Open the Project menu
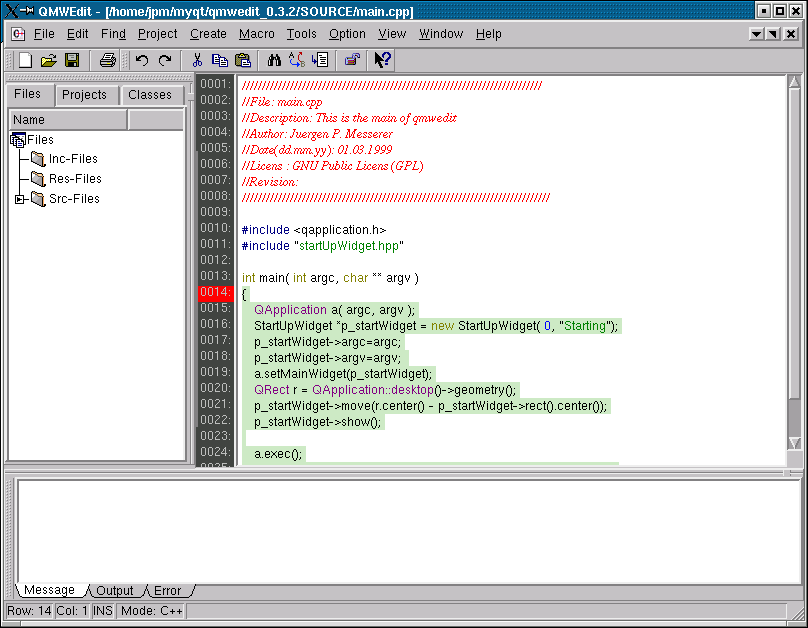Image resolution: width=808 pixels, height=628 pixels. tap(157, 34)
